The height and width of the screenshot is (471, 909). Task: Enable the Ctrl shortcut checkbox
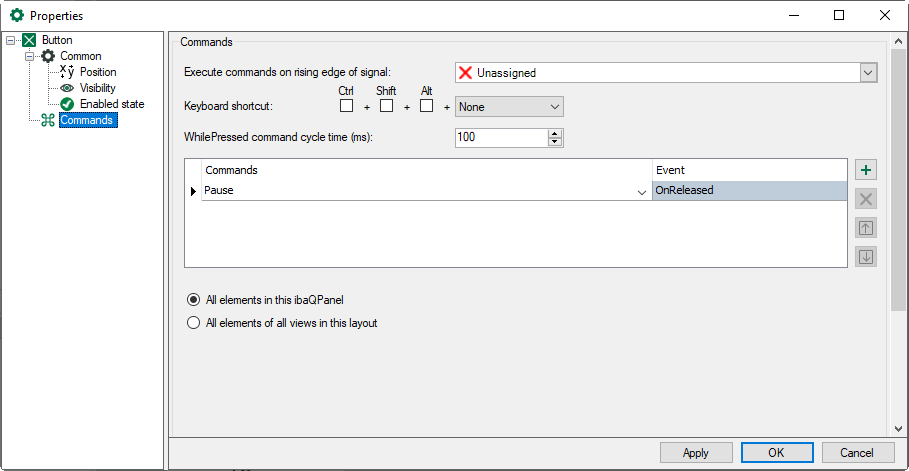(x=346, y=106)
